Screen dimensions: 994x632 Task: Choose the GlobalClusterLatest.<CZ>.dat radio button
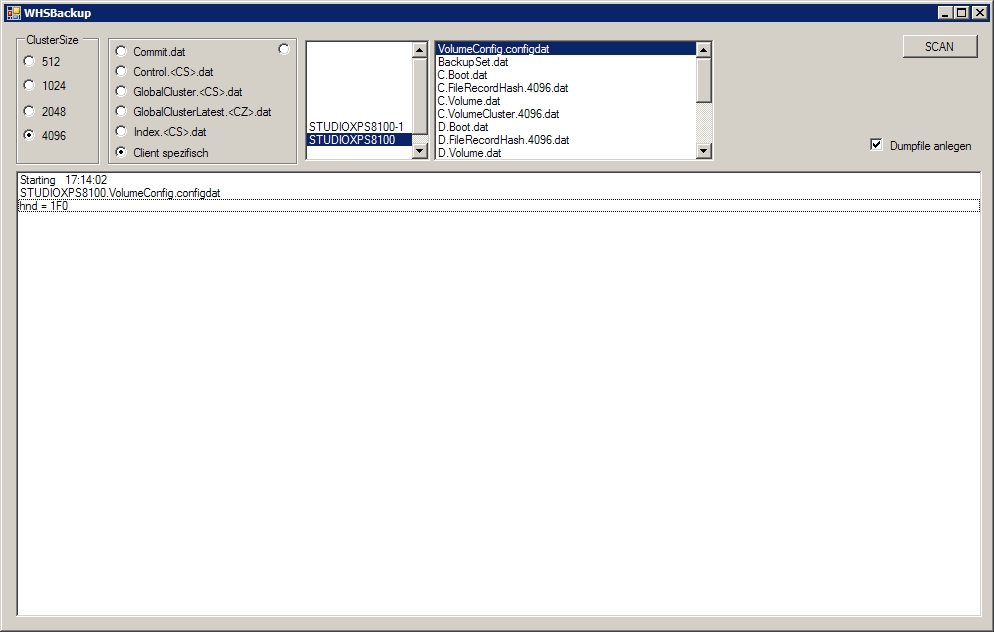click(x=121, y=112)
